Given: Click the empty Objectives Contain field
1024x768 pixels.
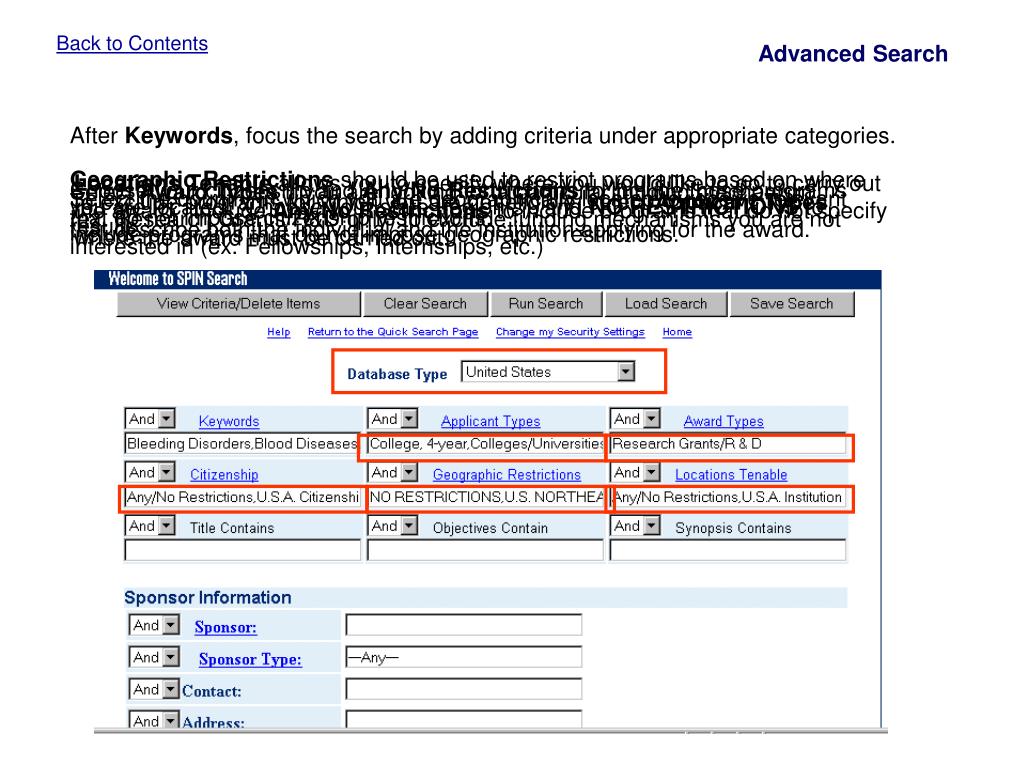Looking at the screenshot, I should coord(485,551).
